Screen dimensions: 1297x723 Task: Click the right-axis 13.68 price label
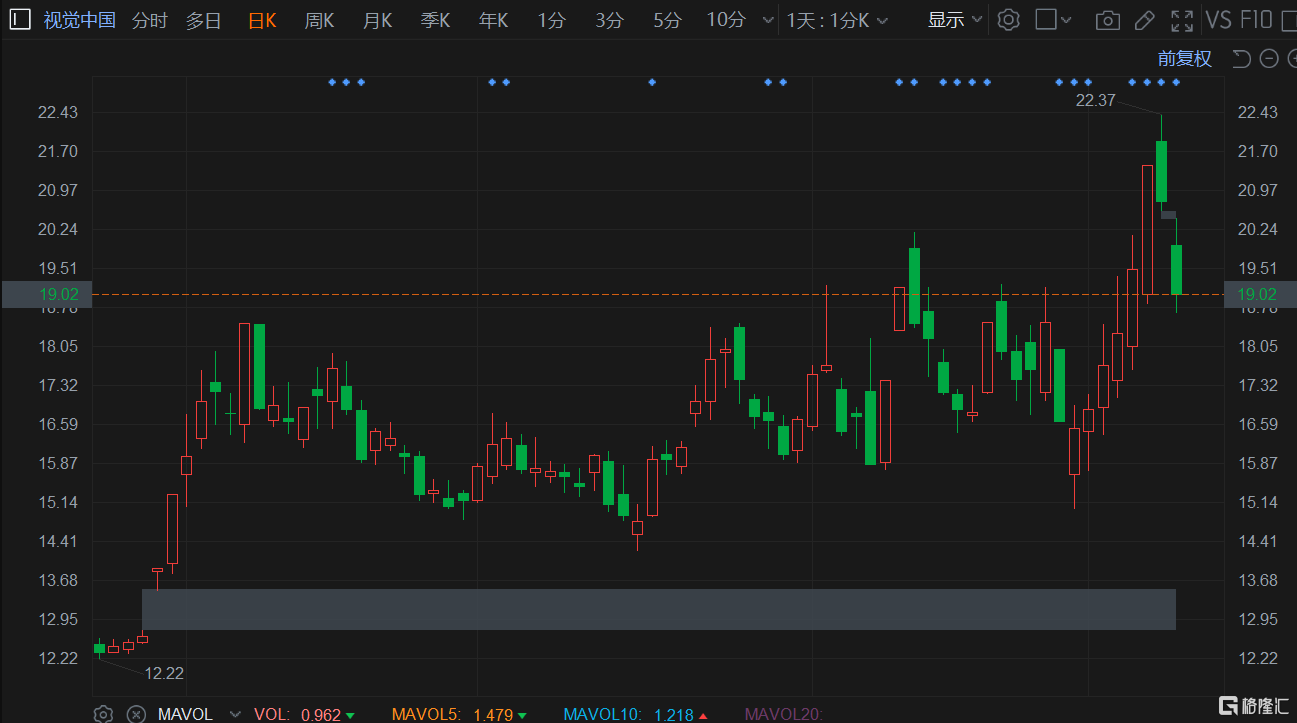click(x=1257, y=580)
